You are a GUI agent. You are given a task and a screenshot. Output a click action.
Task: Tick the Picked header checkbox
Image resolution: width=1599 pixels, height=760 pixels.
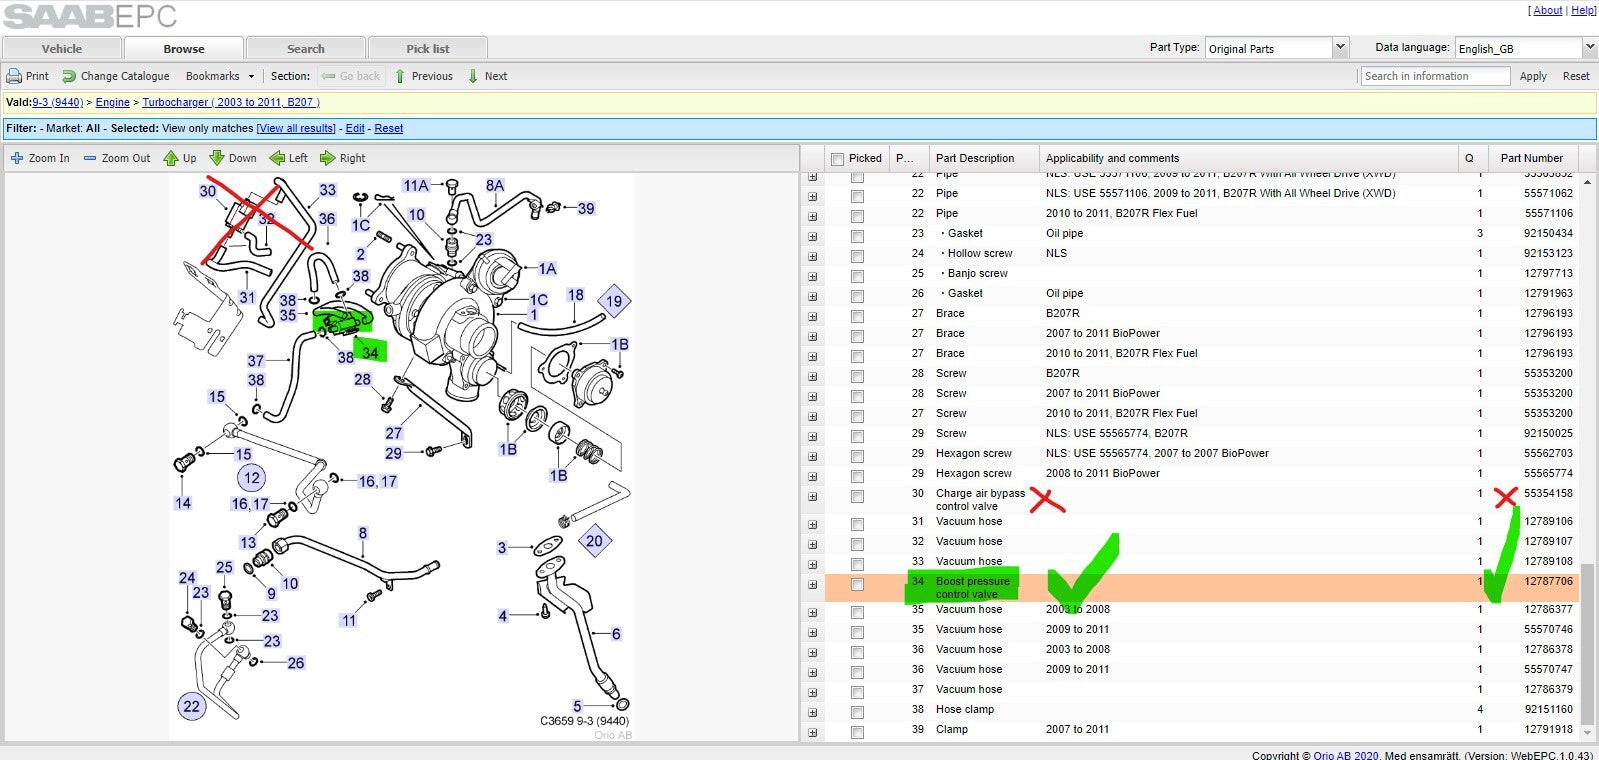click(838, 159)
